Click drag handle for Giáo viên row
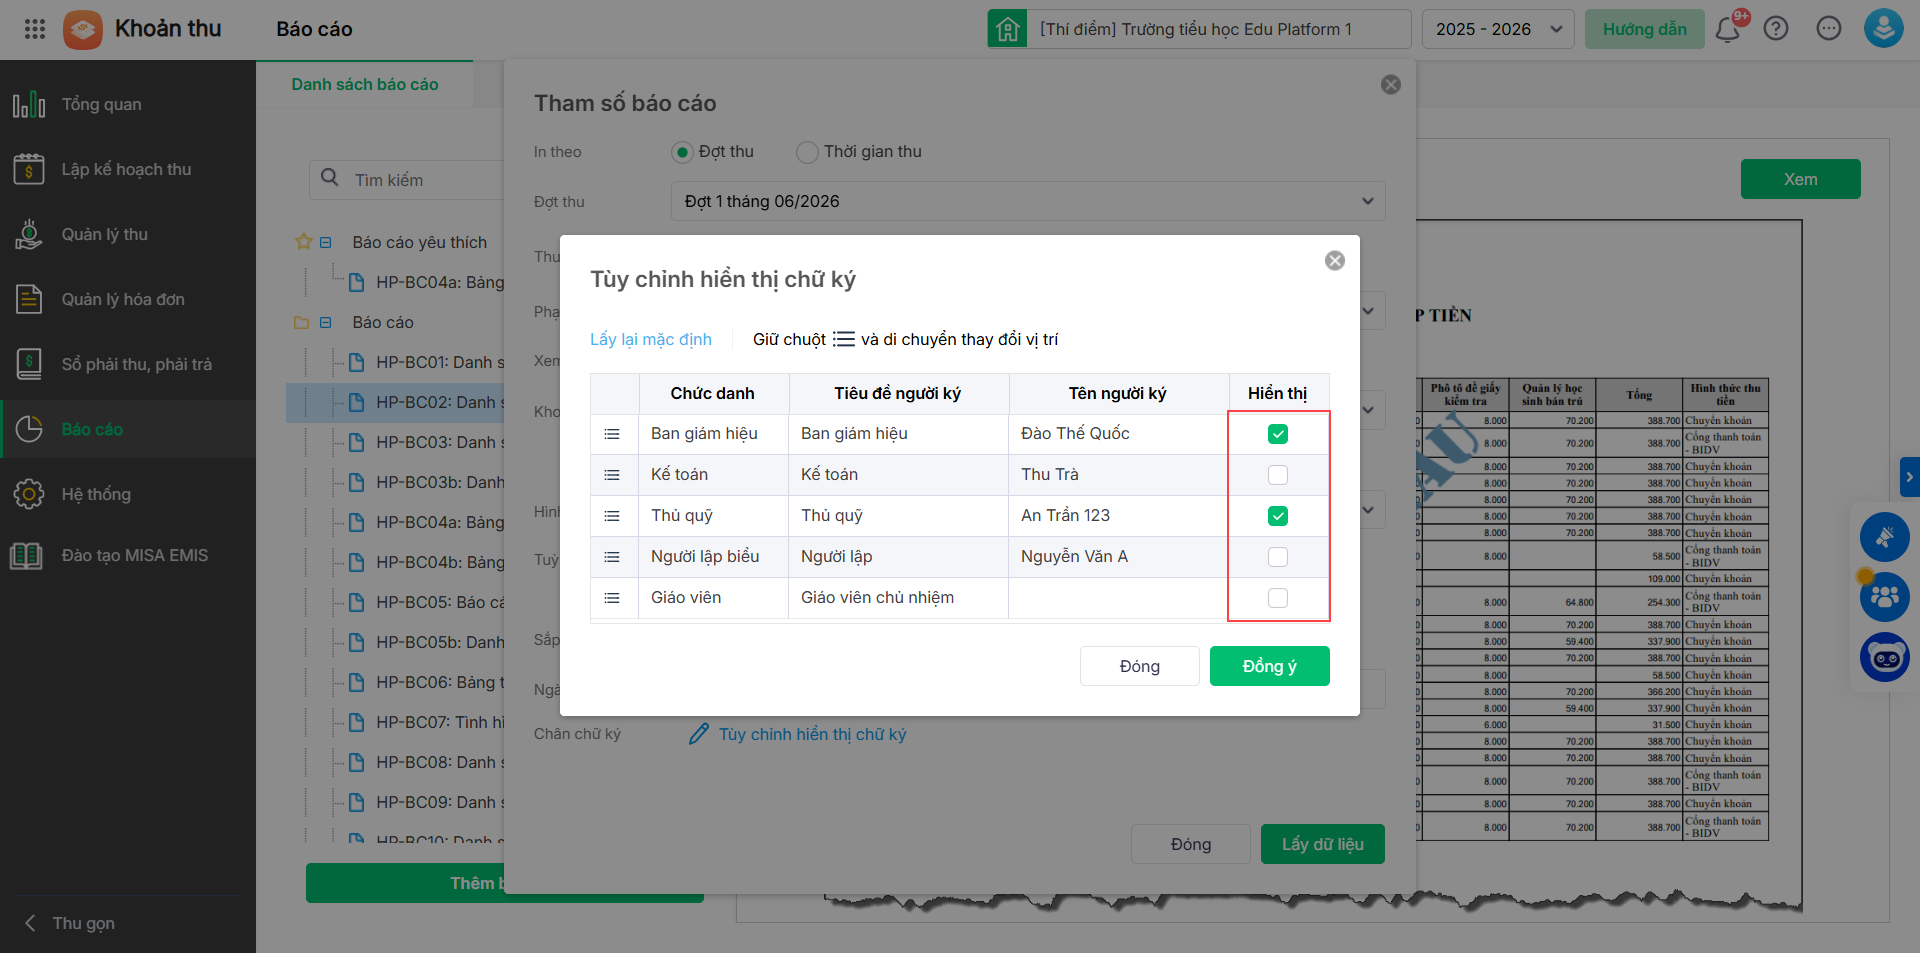 coord(612,598)
